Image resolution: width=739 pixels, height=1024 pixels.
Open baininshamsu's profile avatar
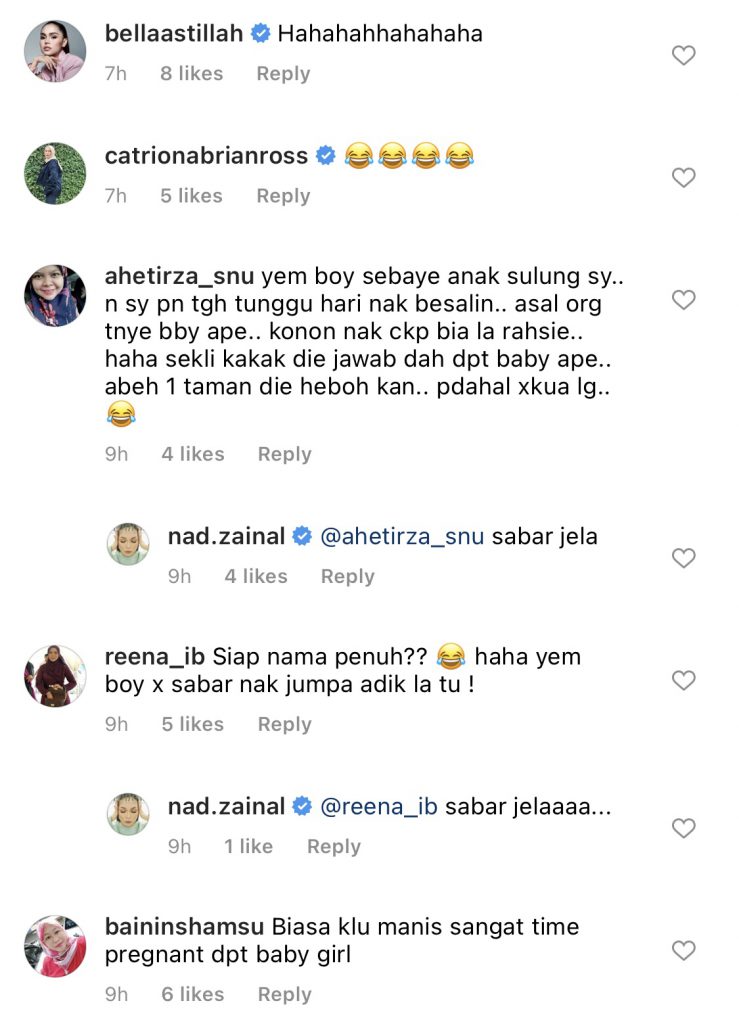(55, 946)
